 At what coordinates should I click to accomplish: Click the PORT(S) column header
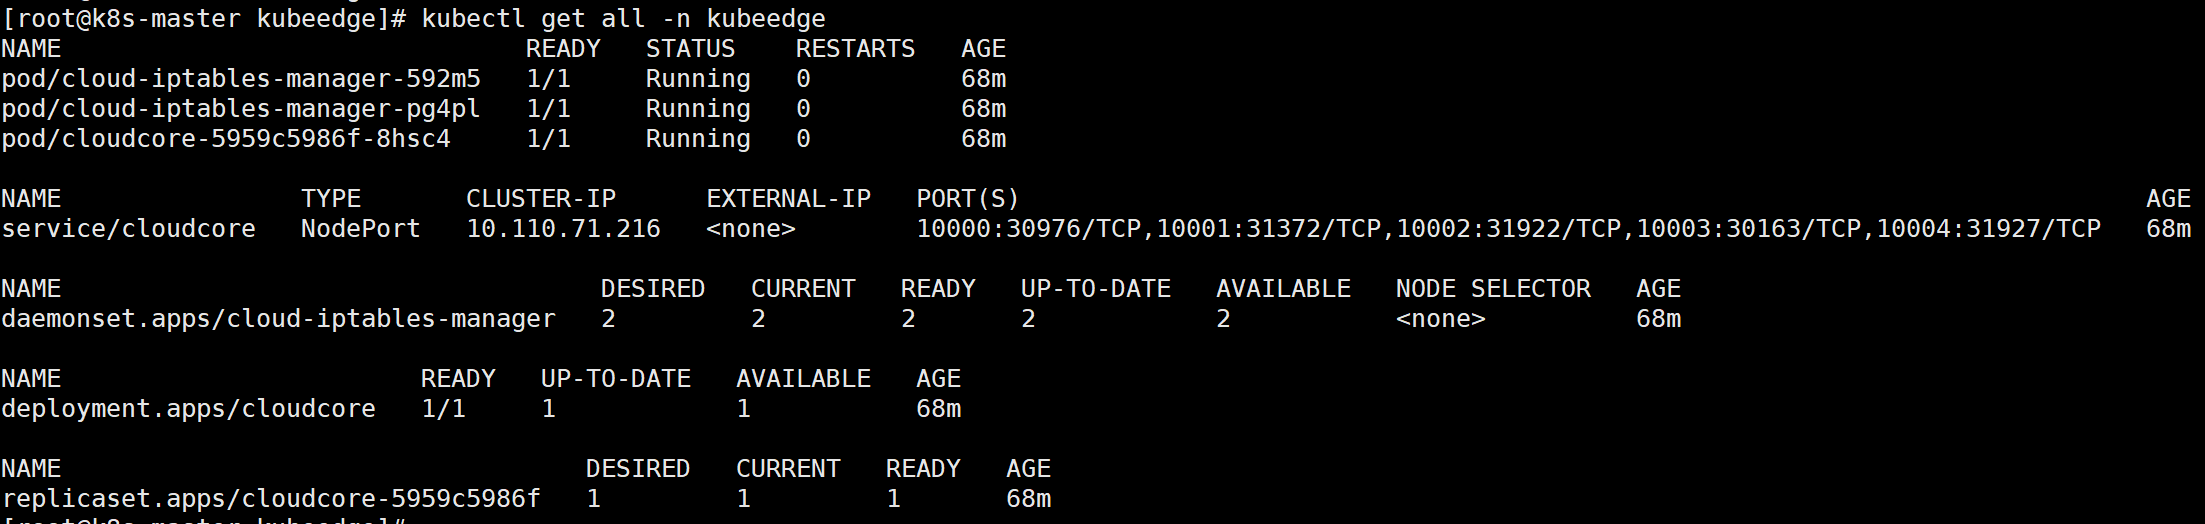(x=967, y=199)
